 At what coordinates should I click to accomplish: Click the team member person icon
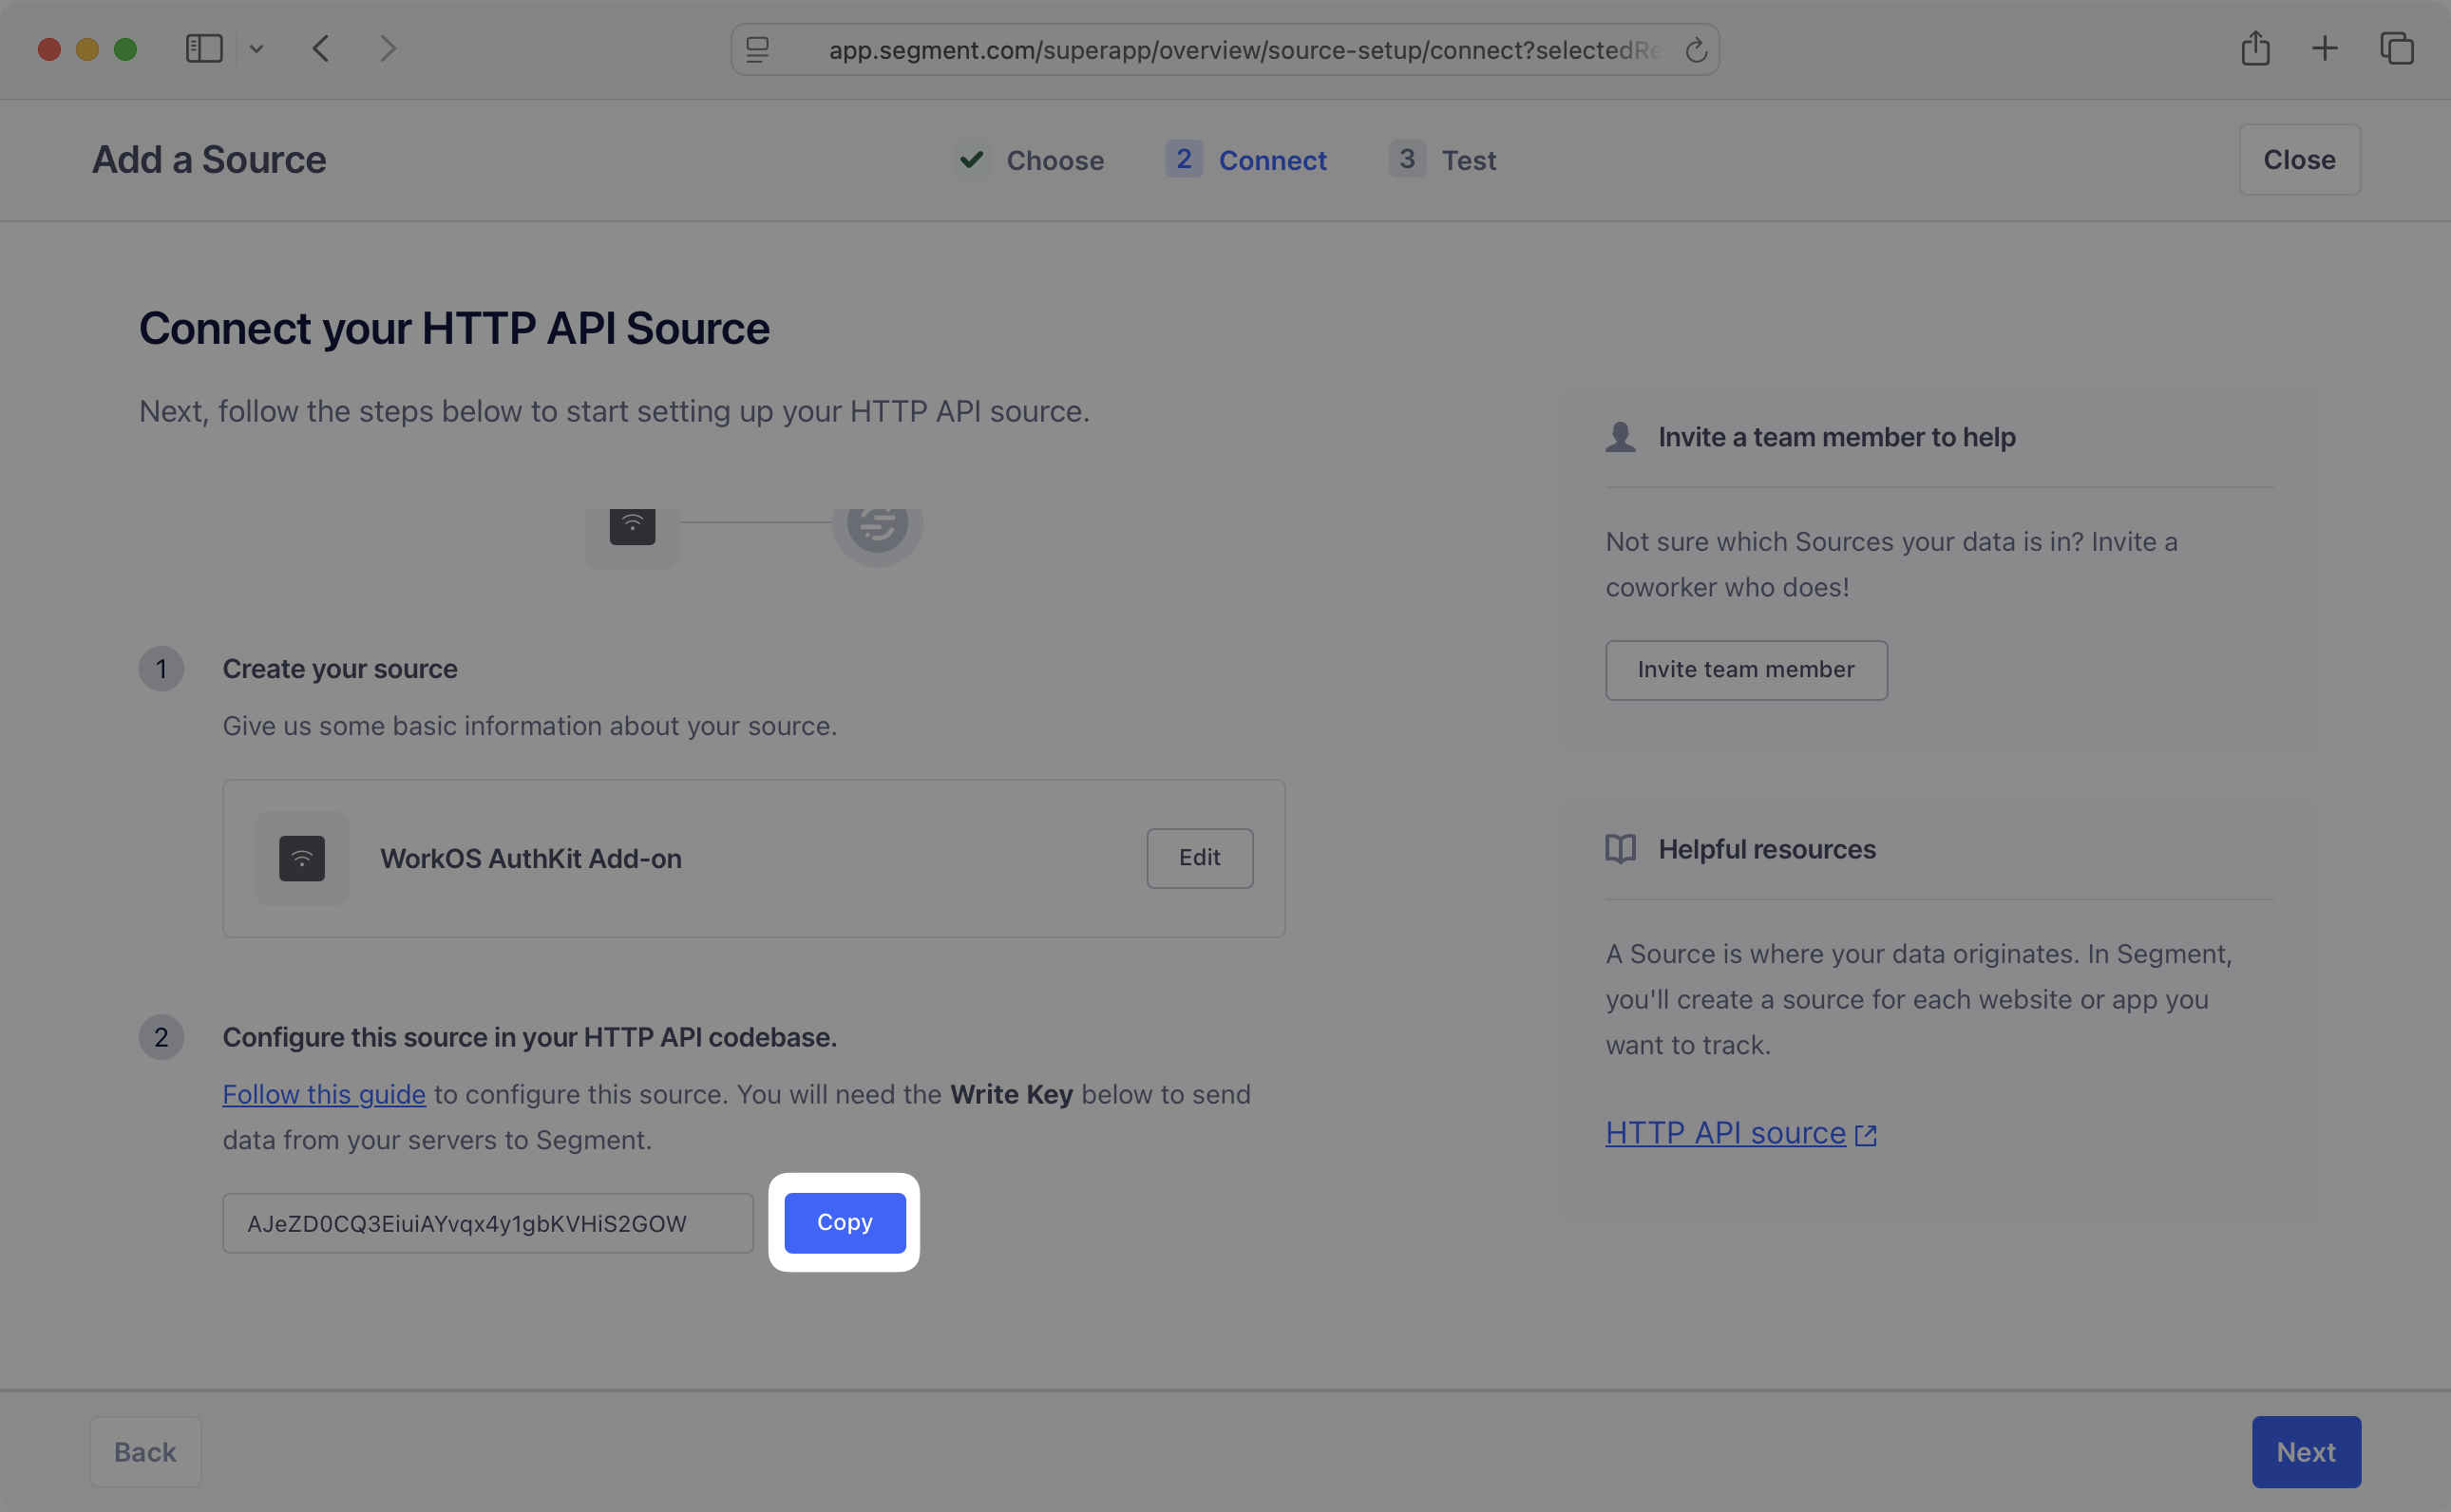pyautogui.click(x=1621, y=437)
